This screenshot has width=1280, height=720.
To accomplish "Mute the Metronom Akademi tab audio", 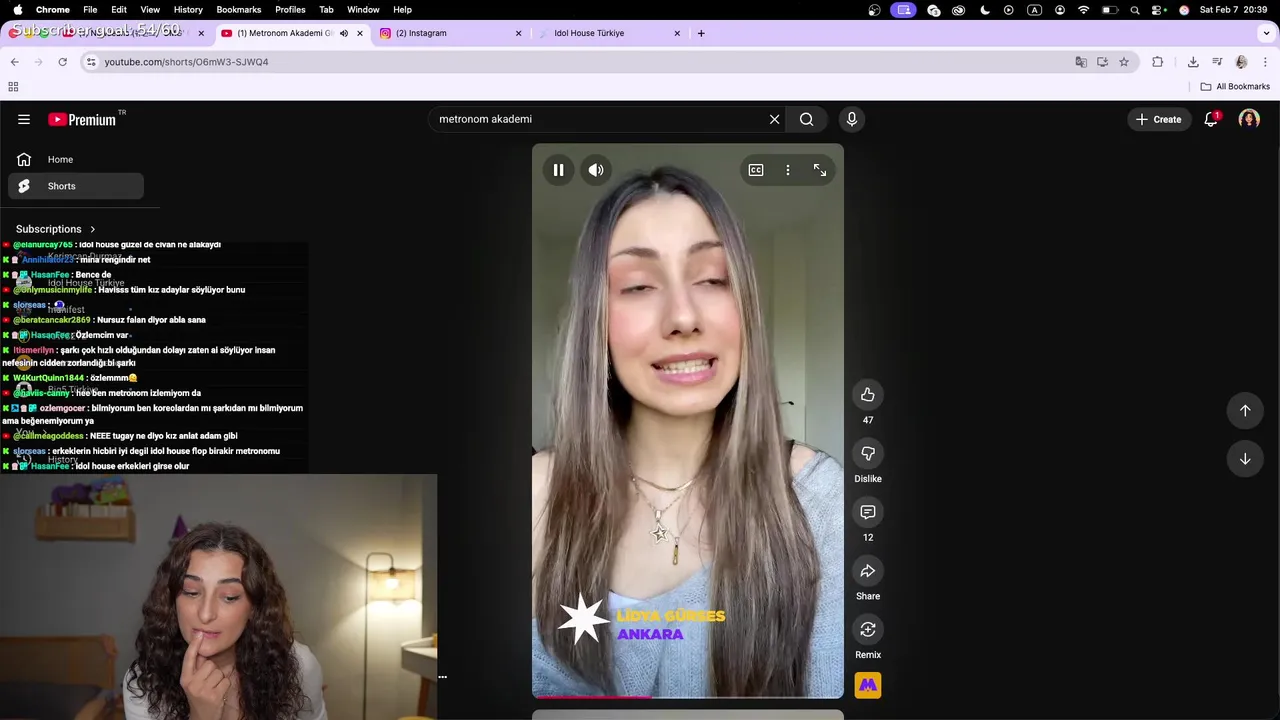I will [344, 33].
